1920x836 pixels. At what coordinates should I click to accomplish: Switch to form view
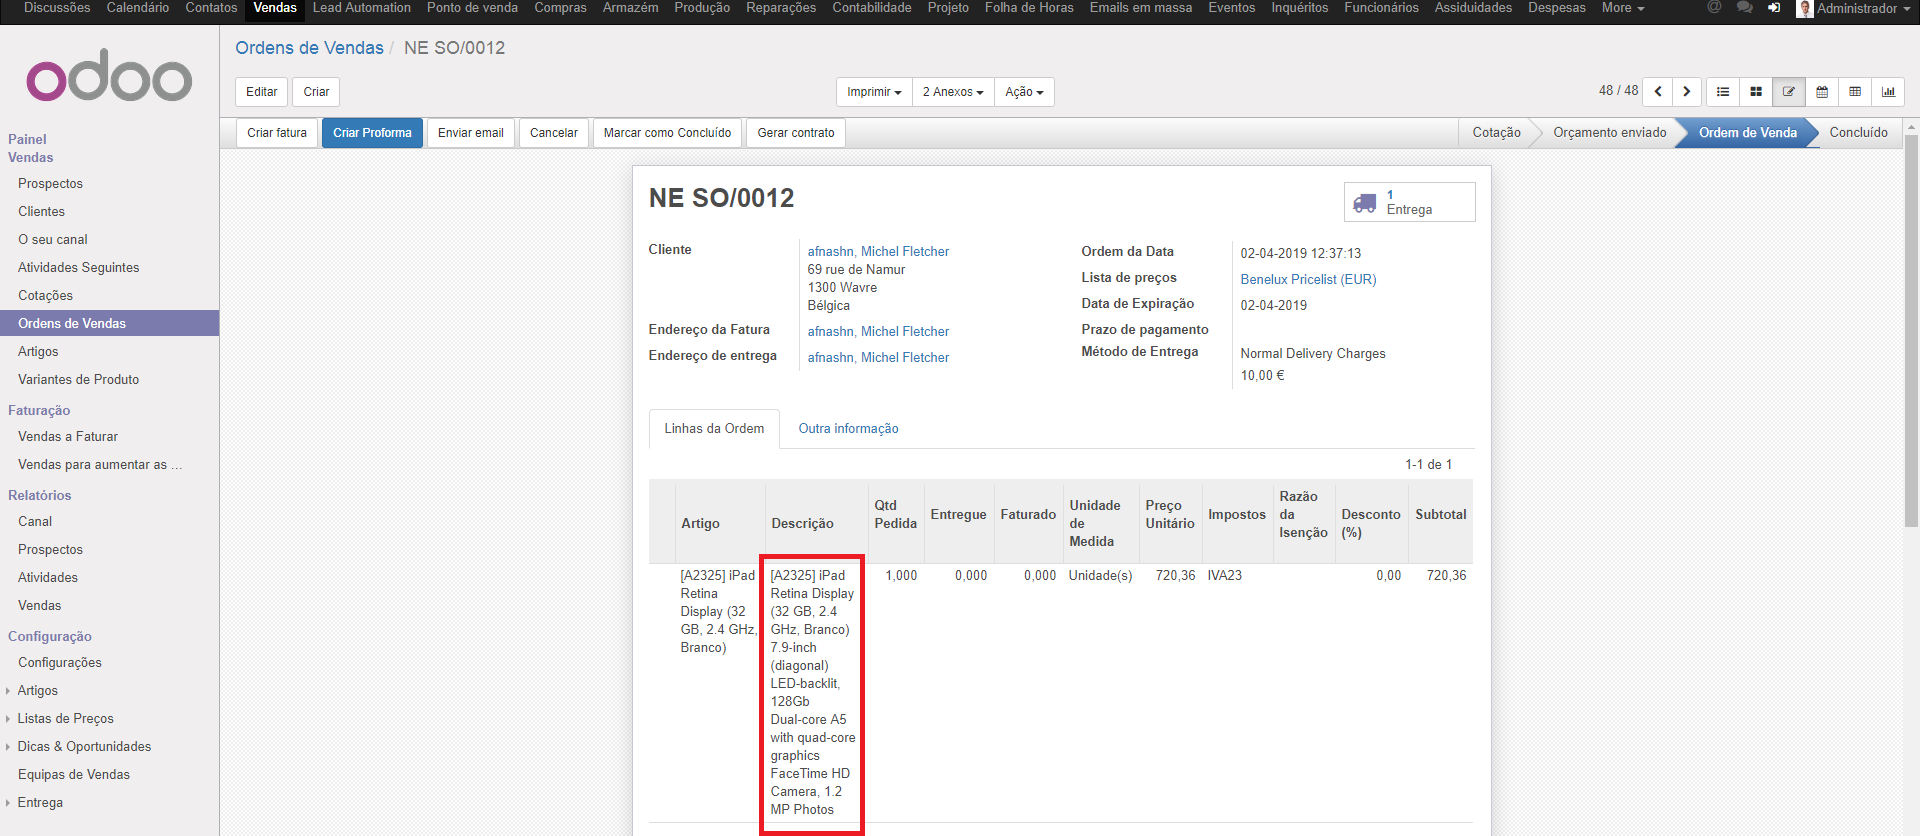[x=1789, y=92]
